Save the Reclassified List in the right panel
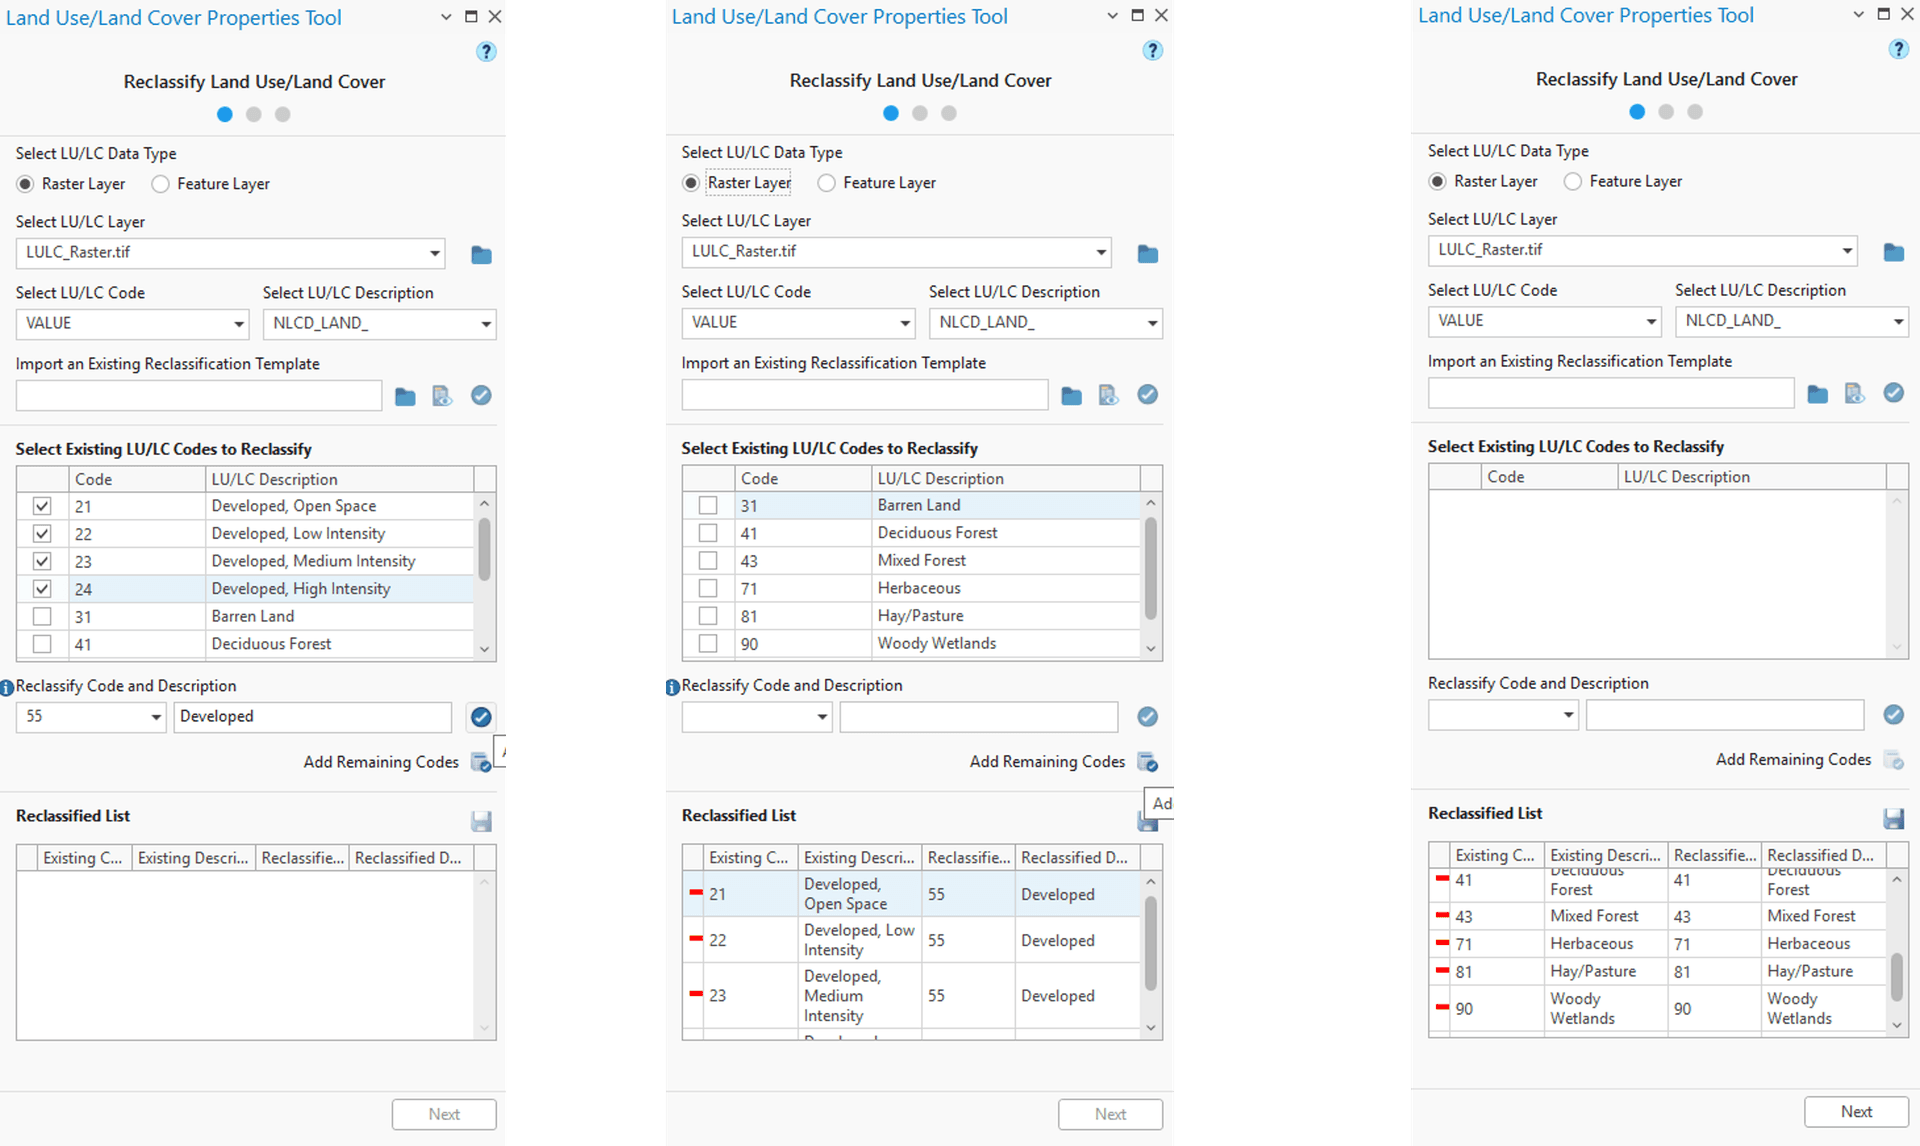Viewport: 1920px width, 1146px height. click(x=1893, y=819)
